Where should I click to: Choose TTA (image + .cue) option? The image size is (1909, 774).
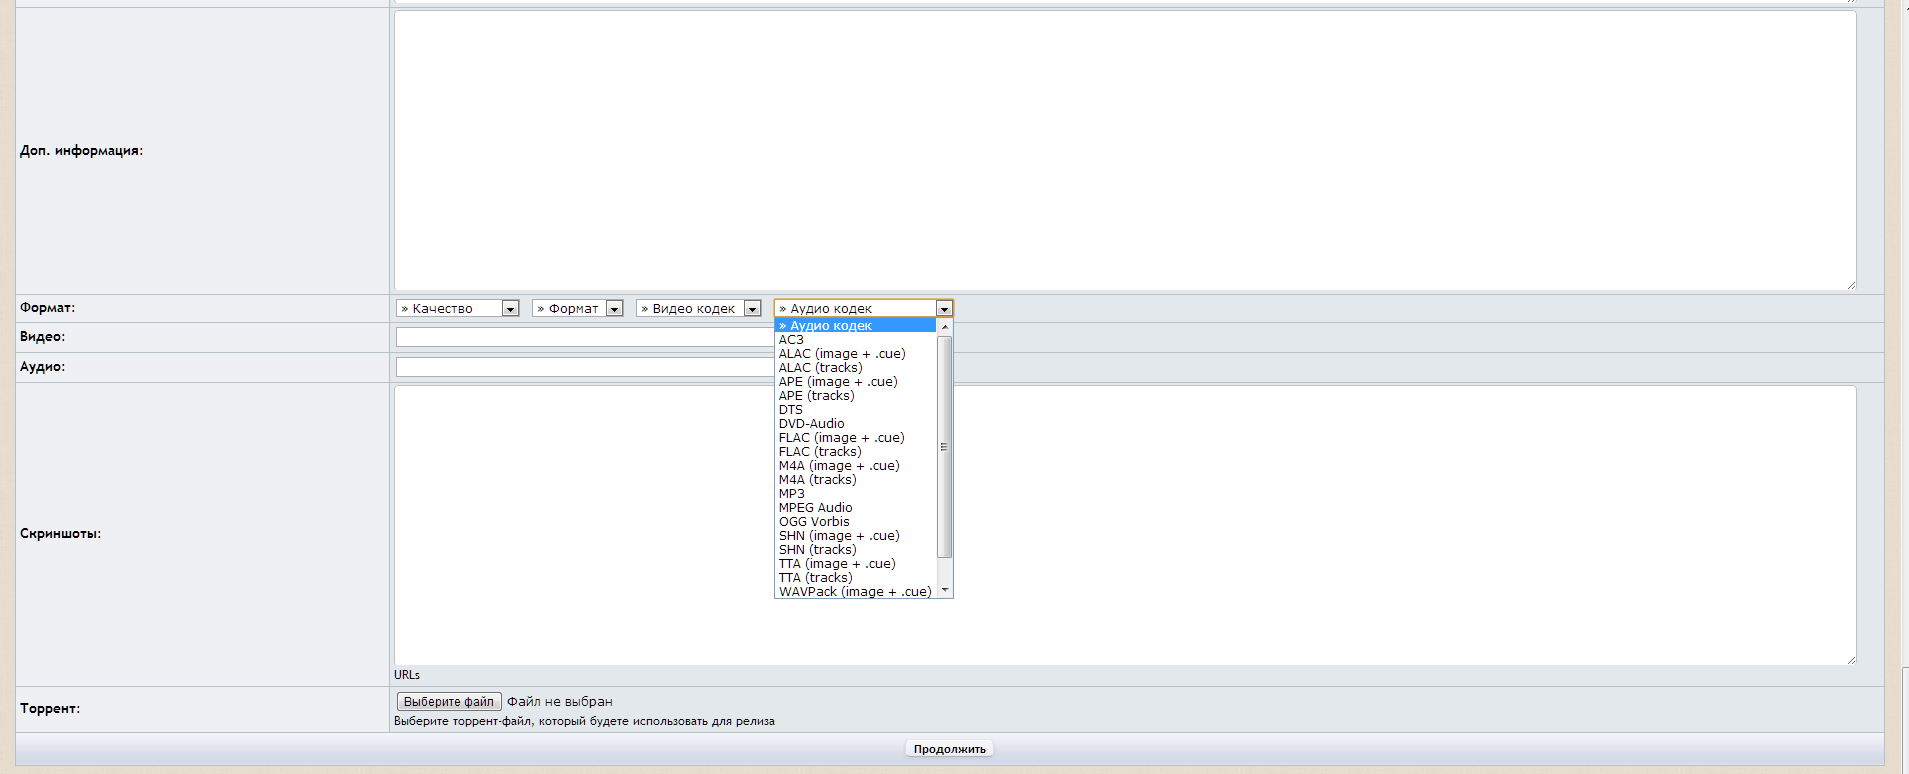click(x=856, y=564)
